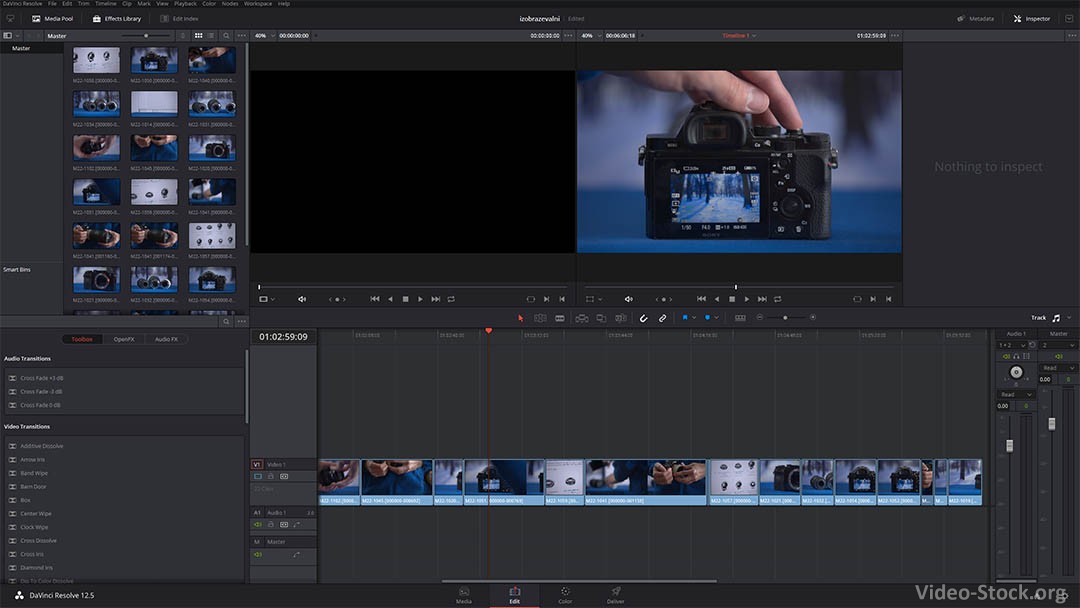Mute the source viewer audio
The width and height of the screenshot is (1080, 608).
[302, 299]
